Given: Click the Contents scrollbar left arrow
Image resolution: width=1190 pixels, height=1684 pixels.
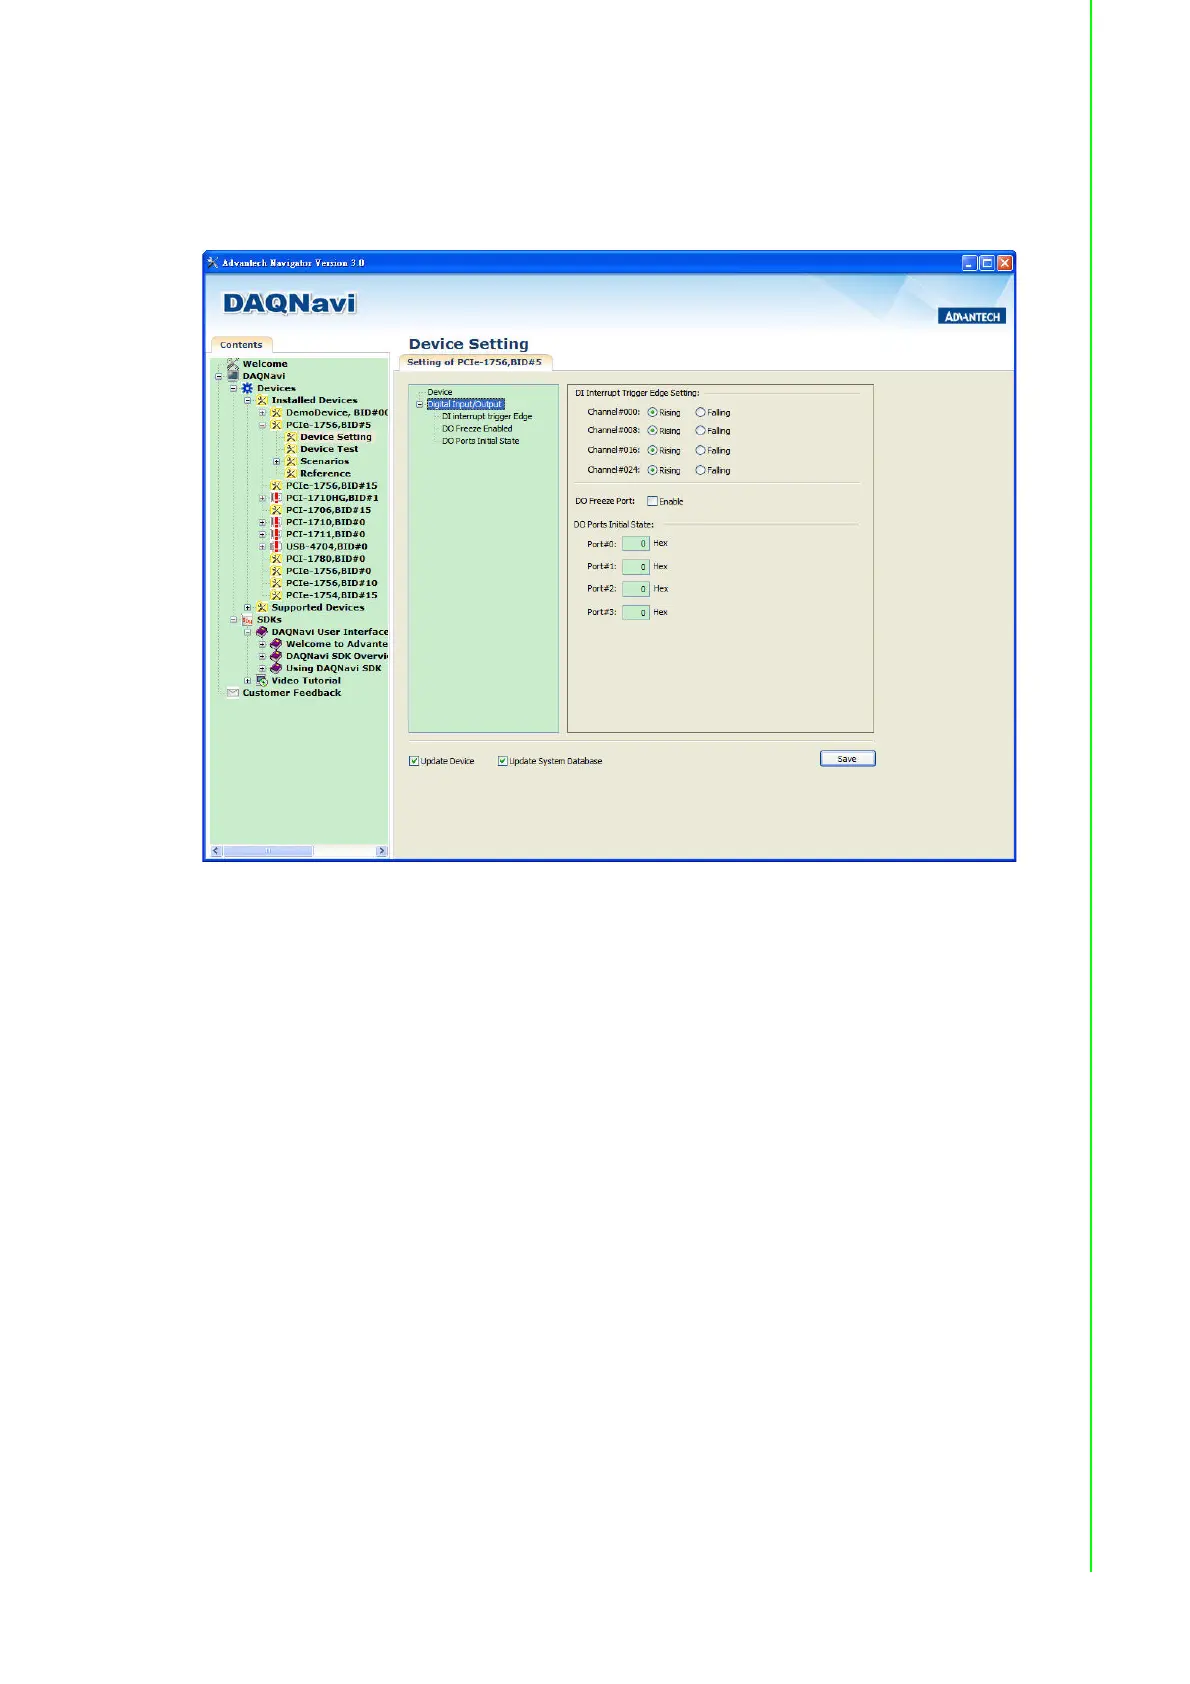Looking at the screenshot, I should coord(216,851).
